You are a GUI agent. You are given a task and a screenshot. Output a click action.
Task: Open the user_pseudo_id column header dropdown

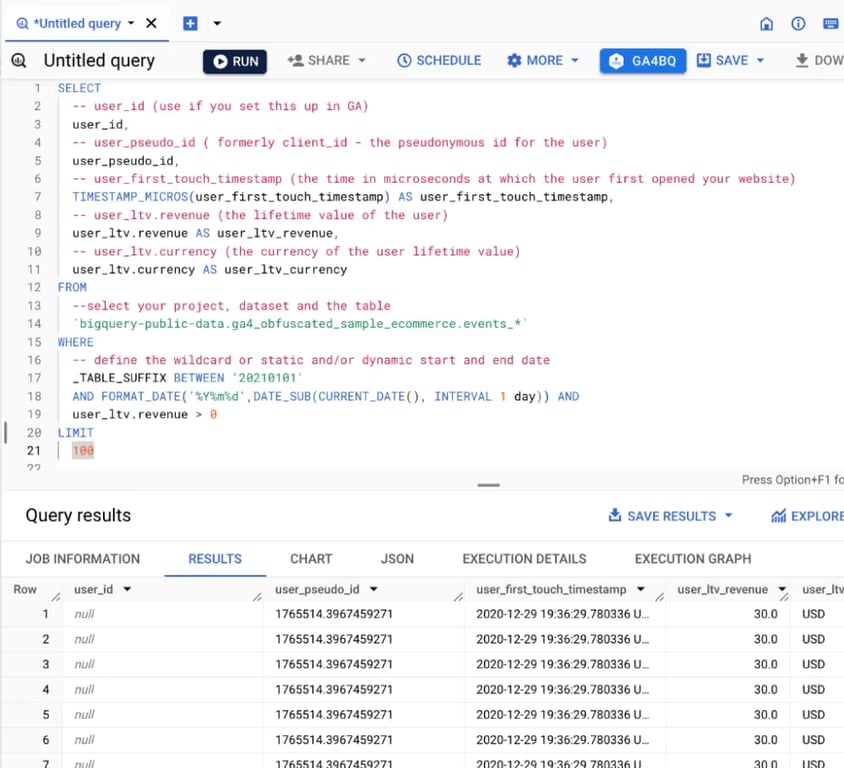374,589
